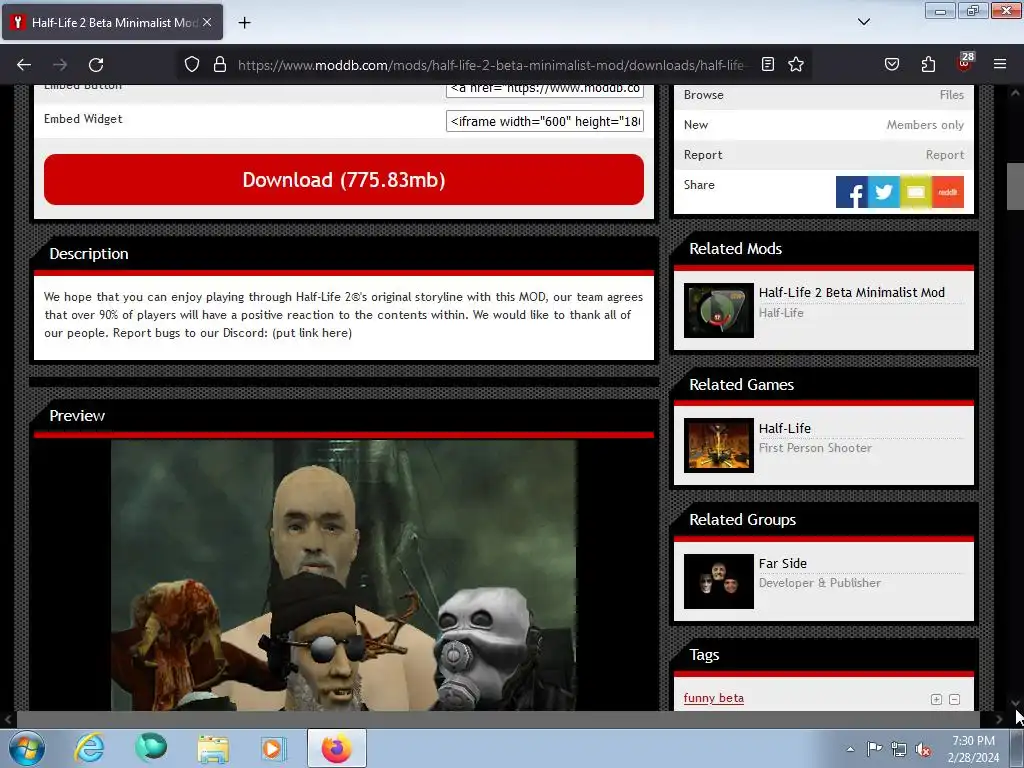Toggle reader view in address bar

click(x=768, y=65)
